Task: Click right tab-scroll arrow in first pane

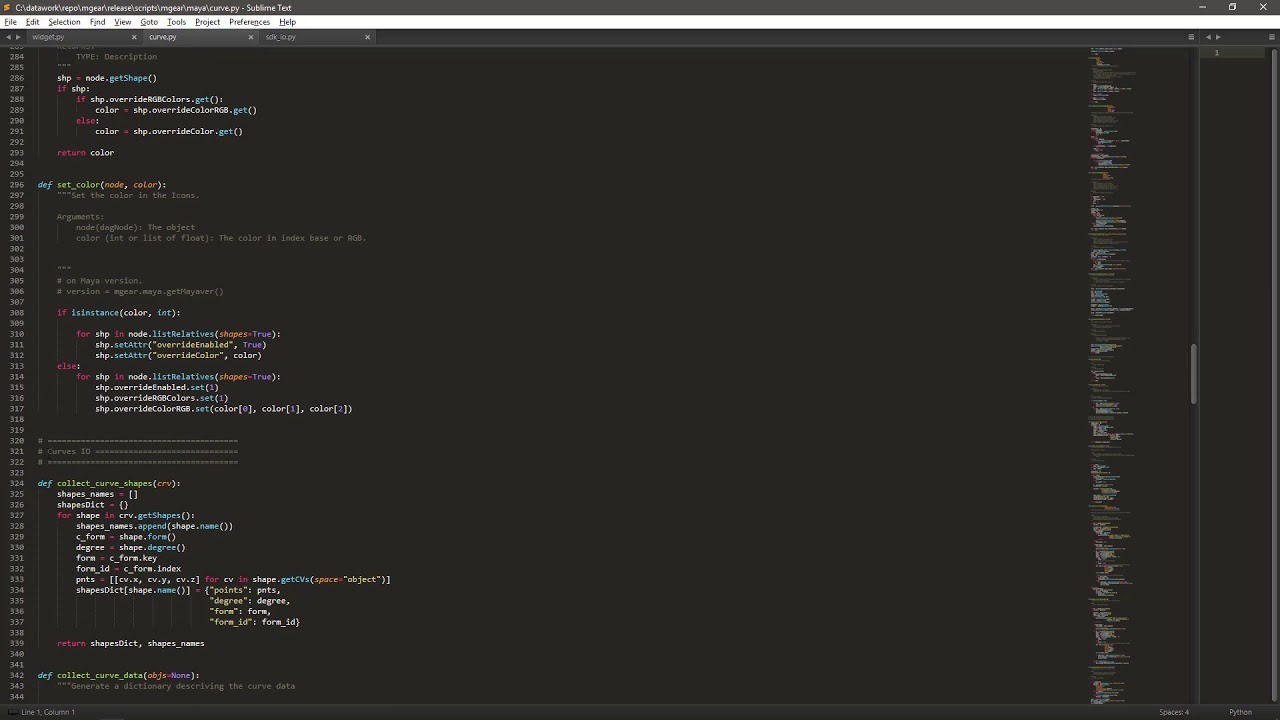Action: [18, 37]
